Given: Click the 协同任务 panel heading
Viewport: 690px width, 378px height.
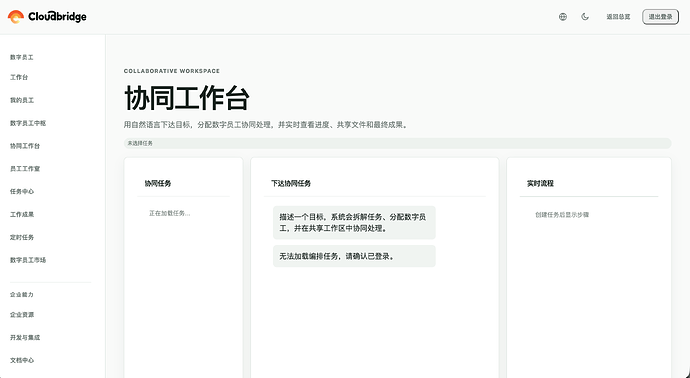Looking at the screenshot, I should 158,183.
